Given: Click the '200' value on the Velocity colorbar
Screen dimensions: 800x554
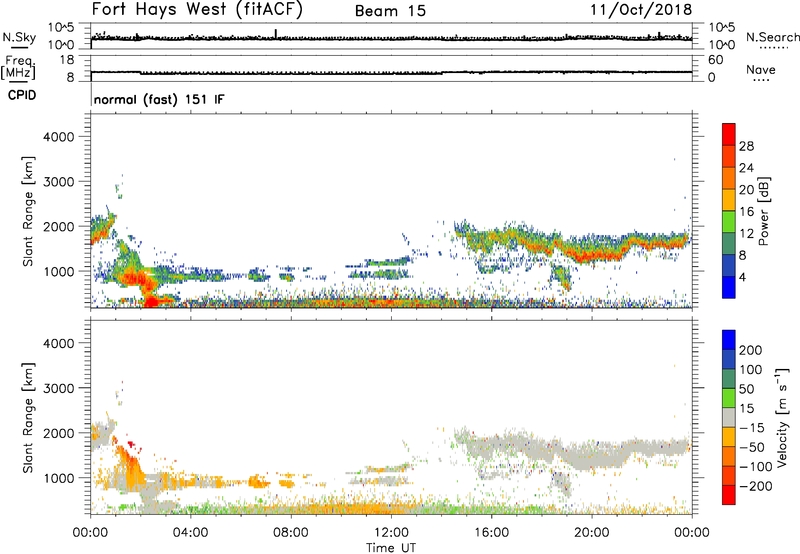Looking at the screenshot, I should pyautogui.click(x=751, y=350).
